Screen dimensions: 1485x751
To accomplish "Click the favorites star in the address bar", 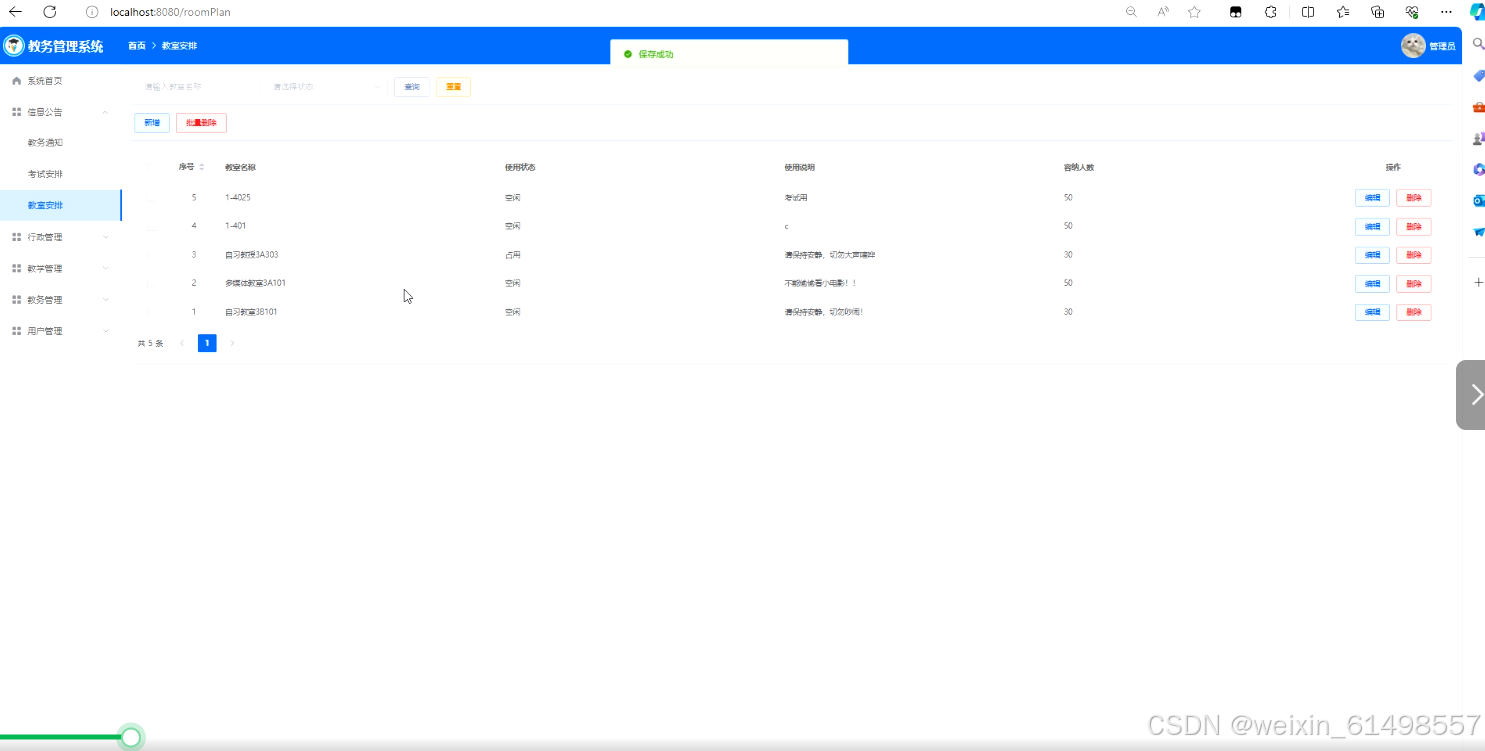I will tap(1194, 12).
